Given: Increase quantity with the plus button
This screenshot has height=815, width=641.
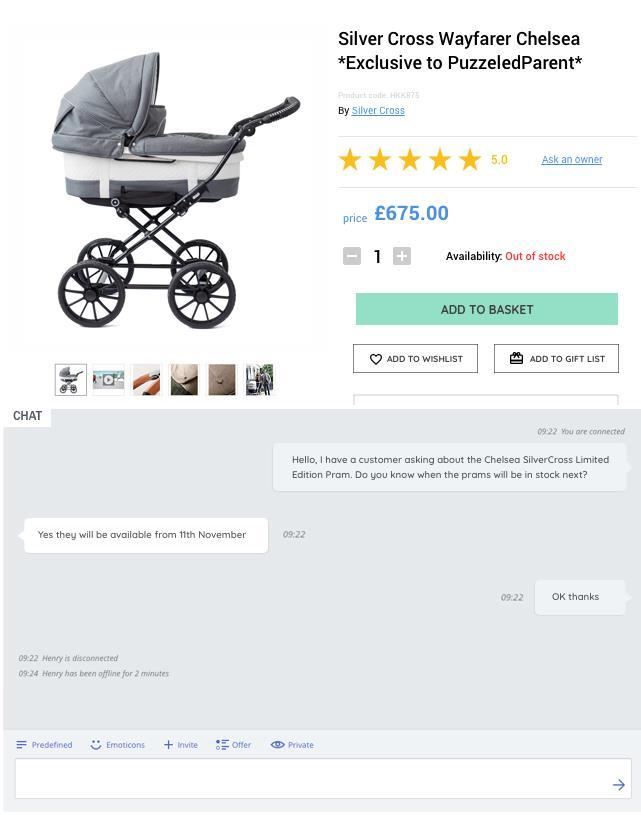Looking at the screenshot, I should click(x=402, y=256).
